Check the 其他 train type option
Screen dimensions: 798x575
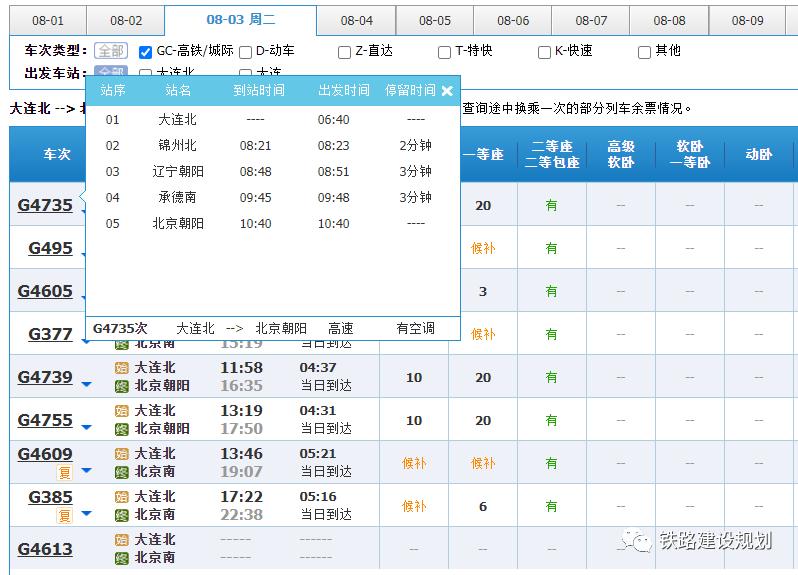coord(645,52)
